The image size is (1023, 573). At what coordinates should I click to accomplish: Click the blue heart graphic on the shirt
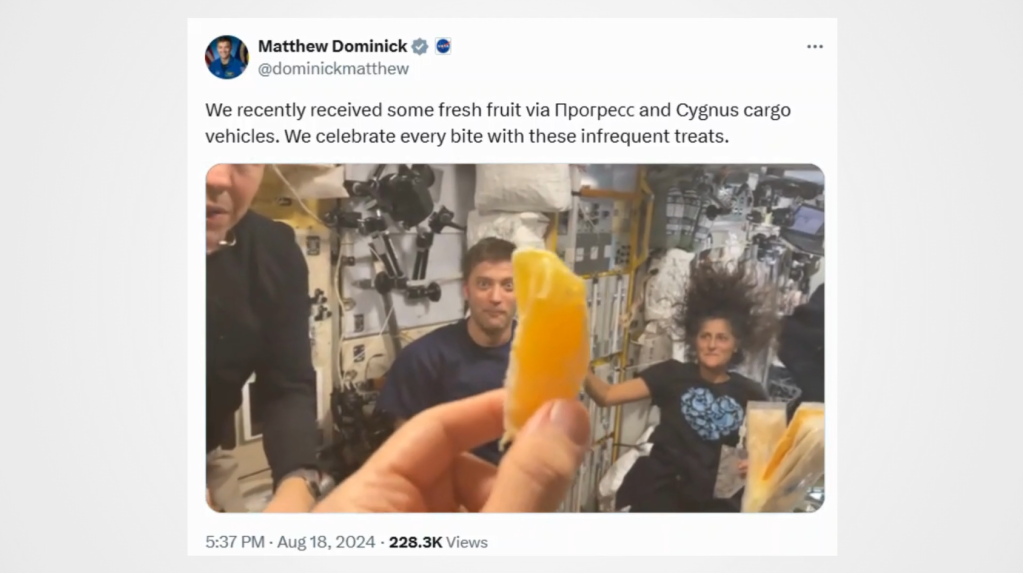coord(712,412)
